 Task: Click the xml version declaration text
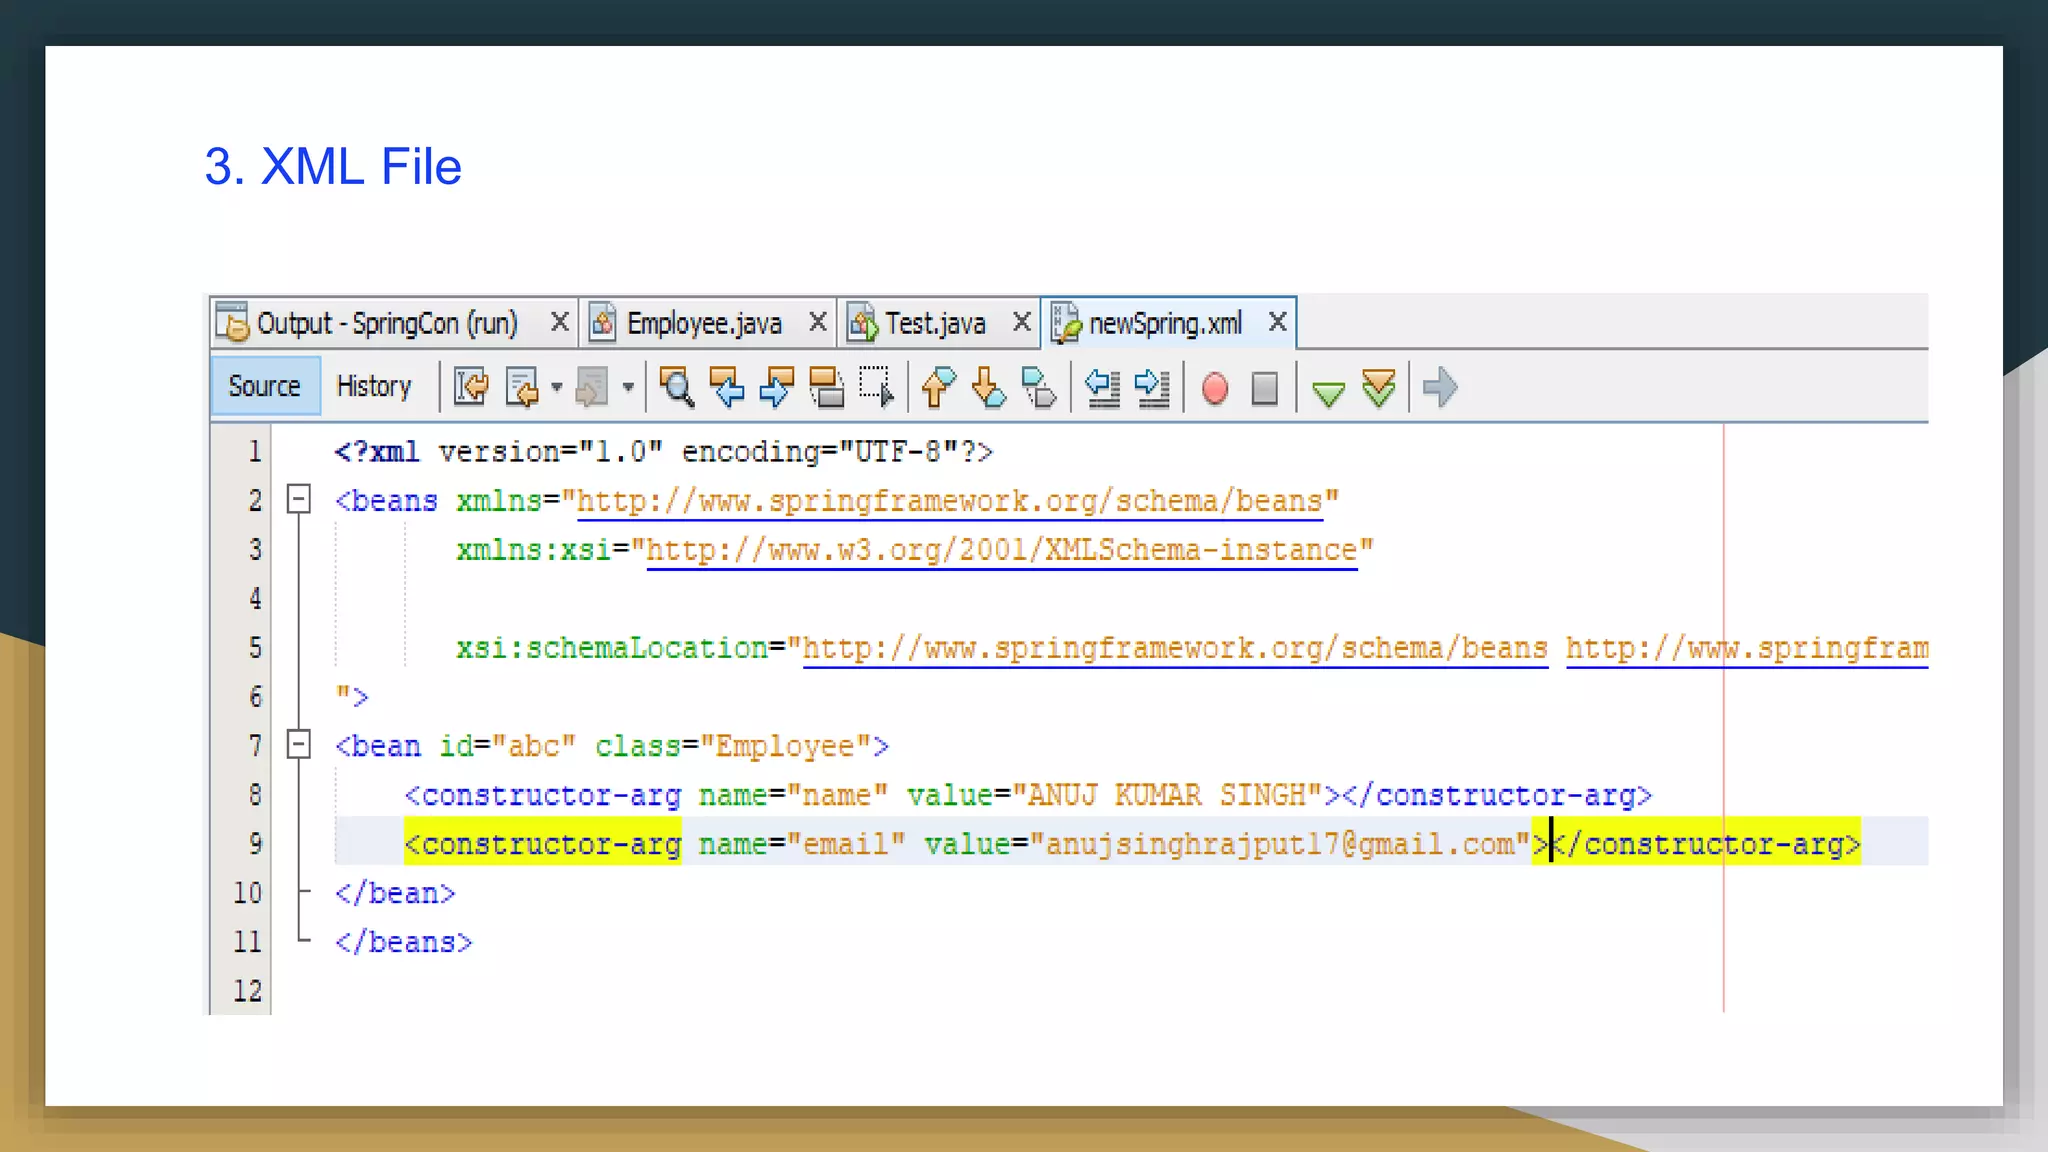[663, 452]
